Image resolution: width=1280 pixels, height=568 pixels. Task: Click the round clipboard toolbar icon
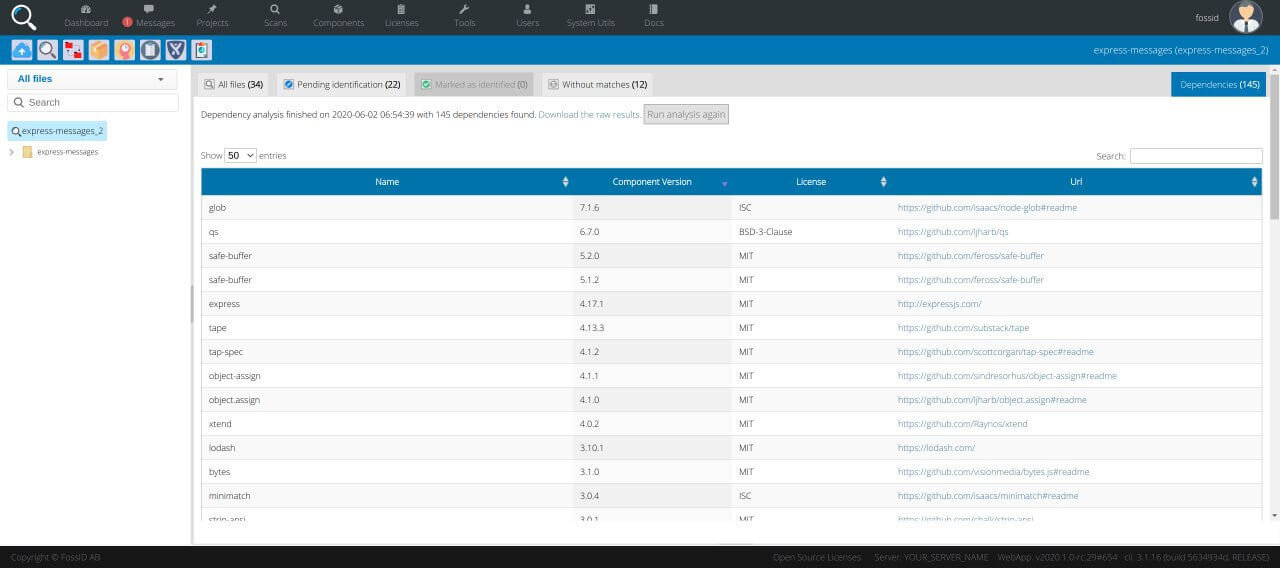coord(150,50)
